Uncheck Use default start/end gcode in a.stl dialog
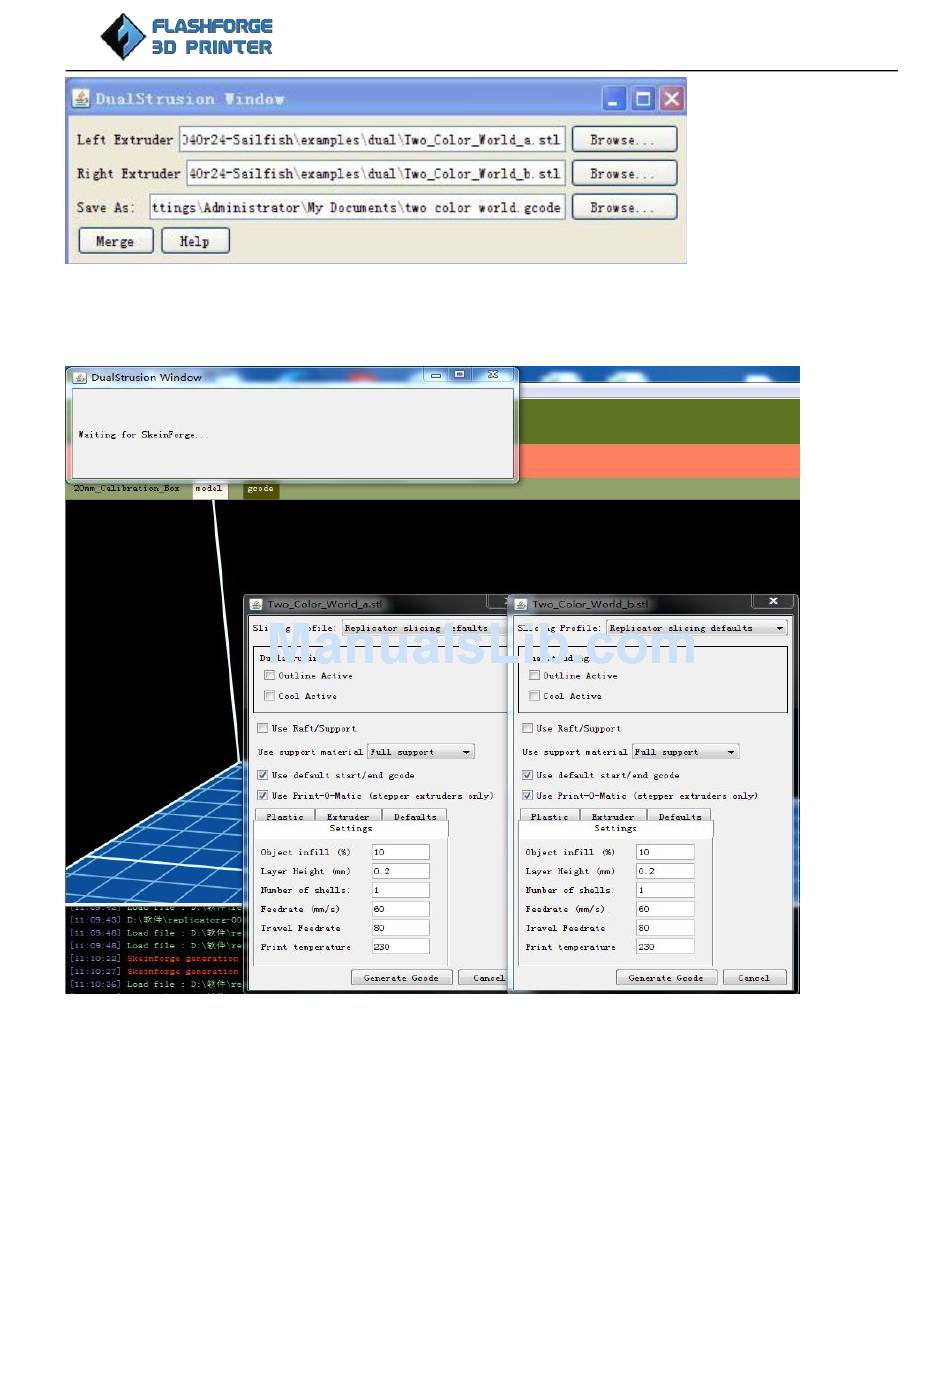Viewport: 950px width, 1397px height. (x=262, y=775)
